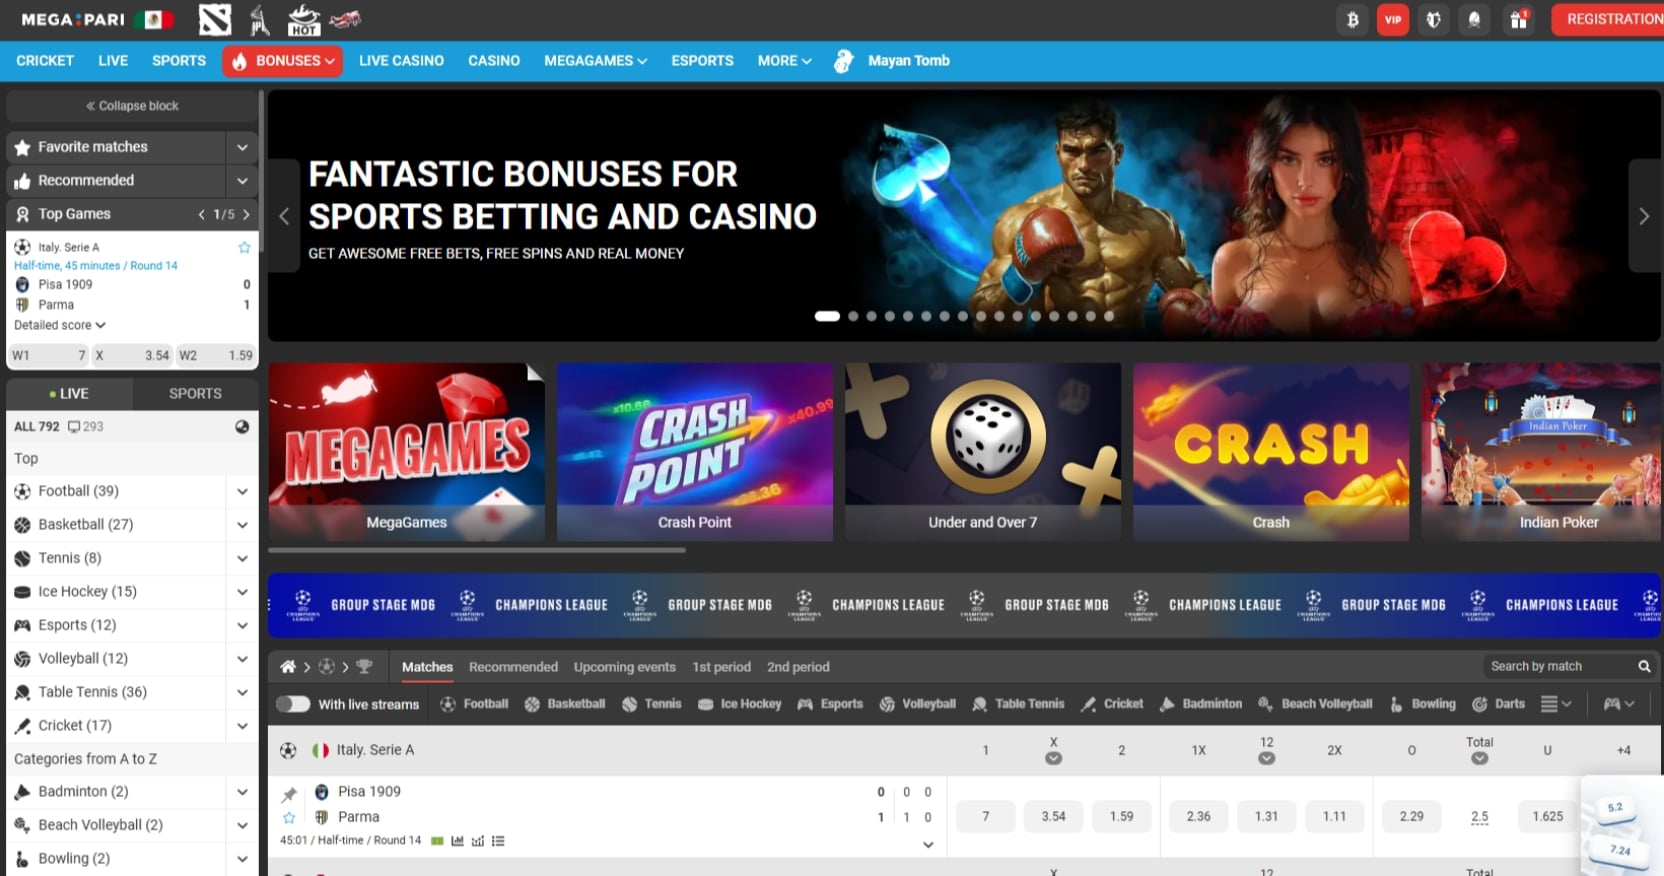Open LIVE CASINO in the main navigation
Viewport: 1664px width, 876px height.
click(x=401, y=61)
